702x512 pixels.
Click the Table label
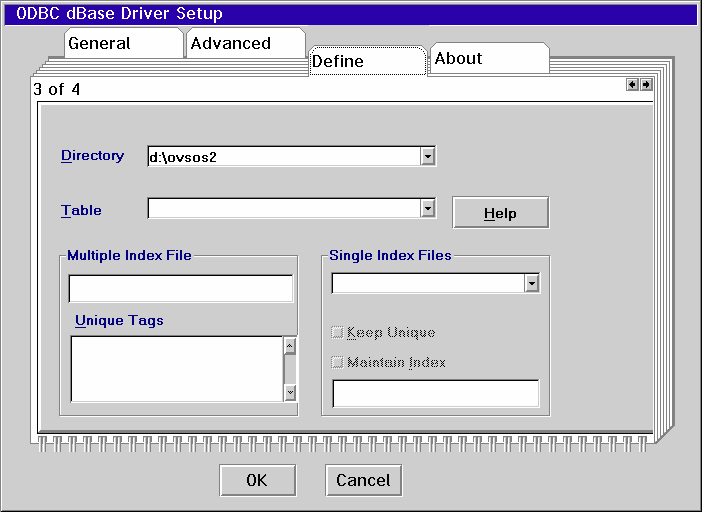81,210
